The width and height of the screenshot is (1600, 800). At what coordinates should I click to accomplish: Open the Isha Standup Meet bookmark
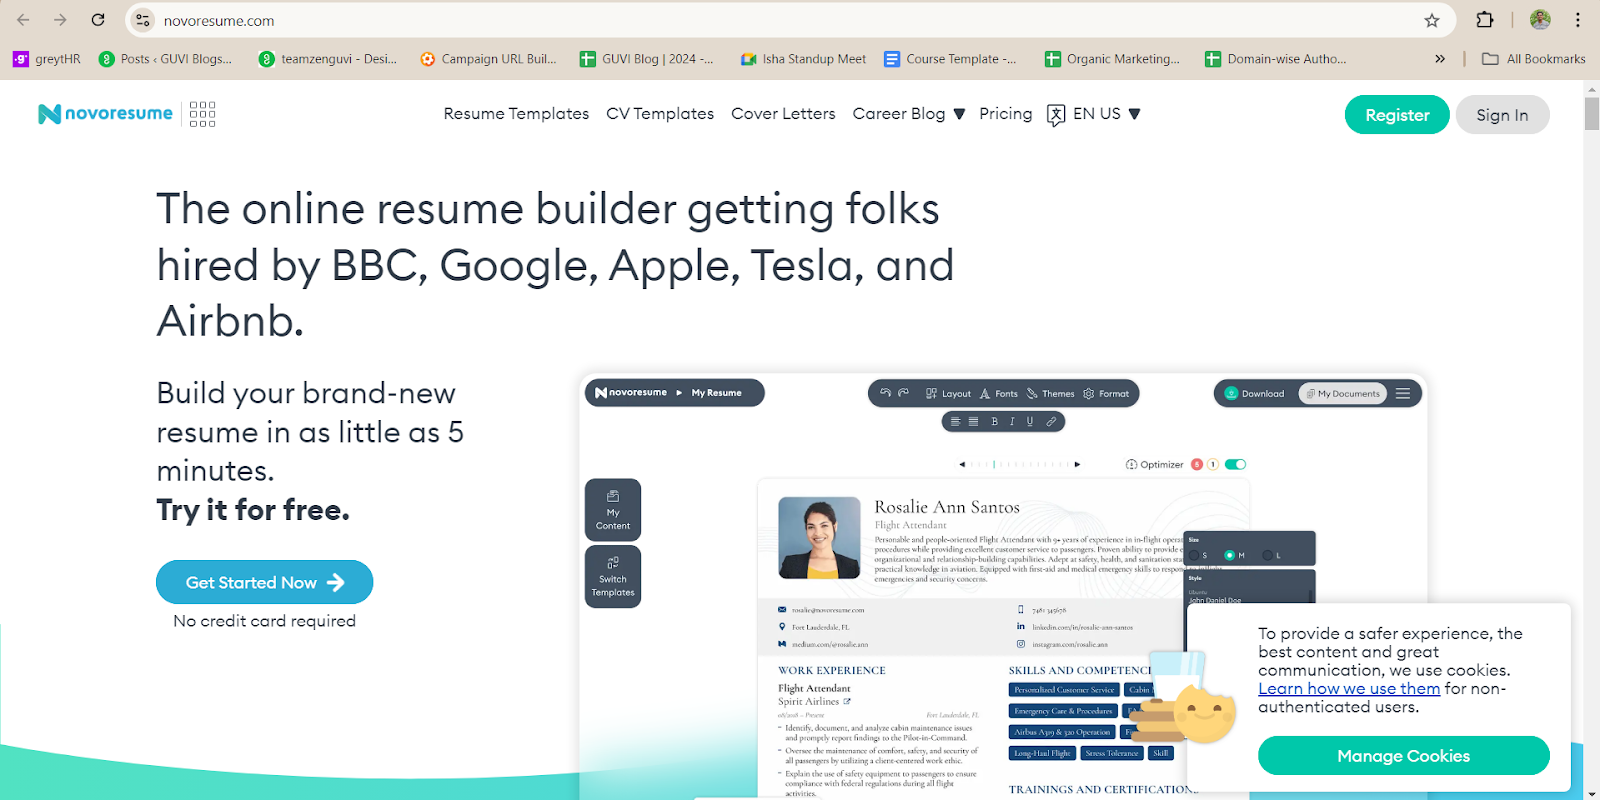click(803, 59)
